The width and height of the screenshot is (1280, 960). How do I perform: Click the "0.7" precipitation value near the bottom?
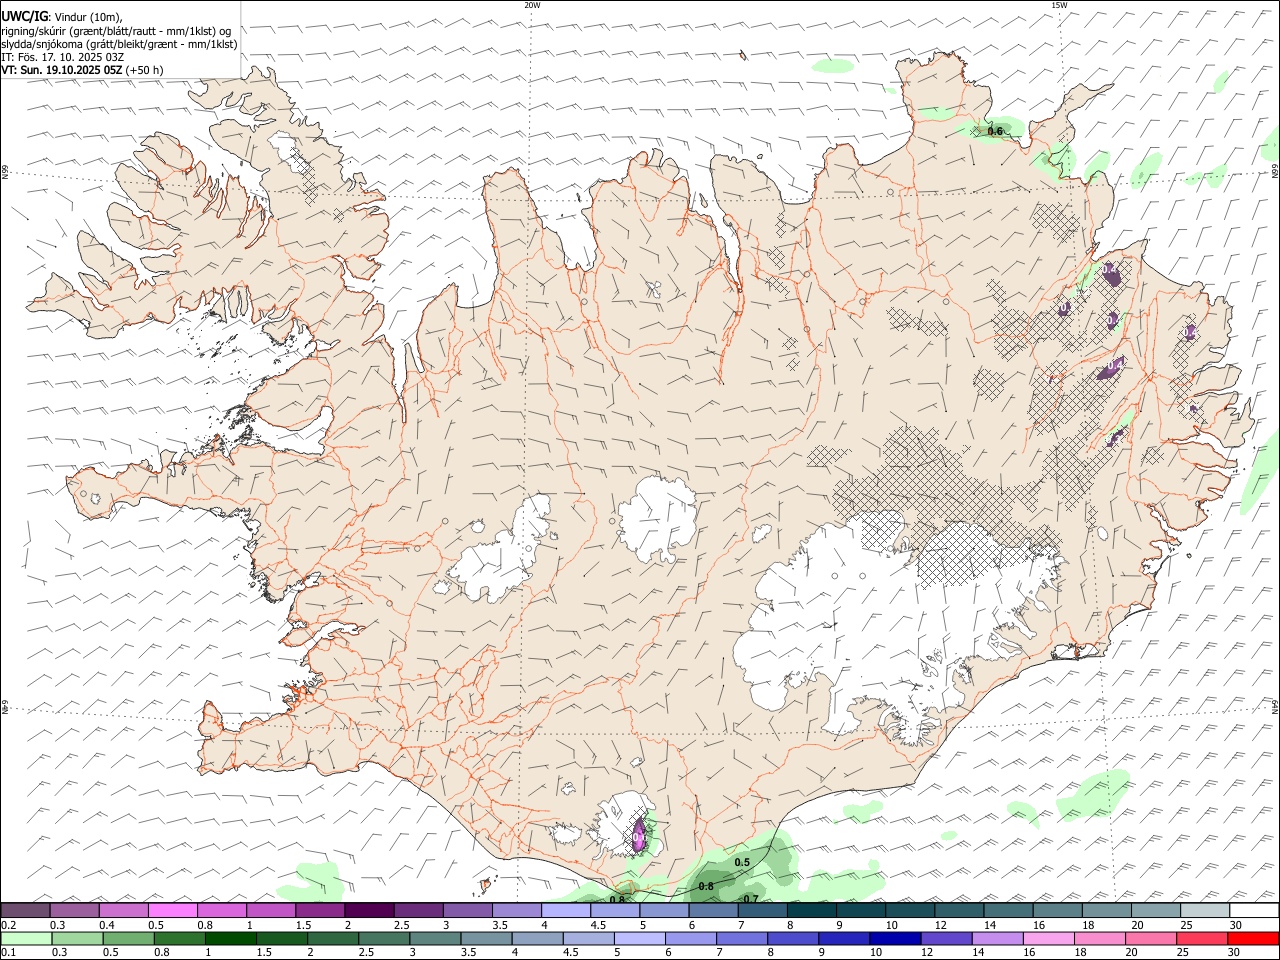[x=750, y=899]
